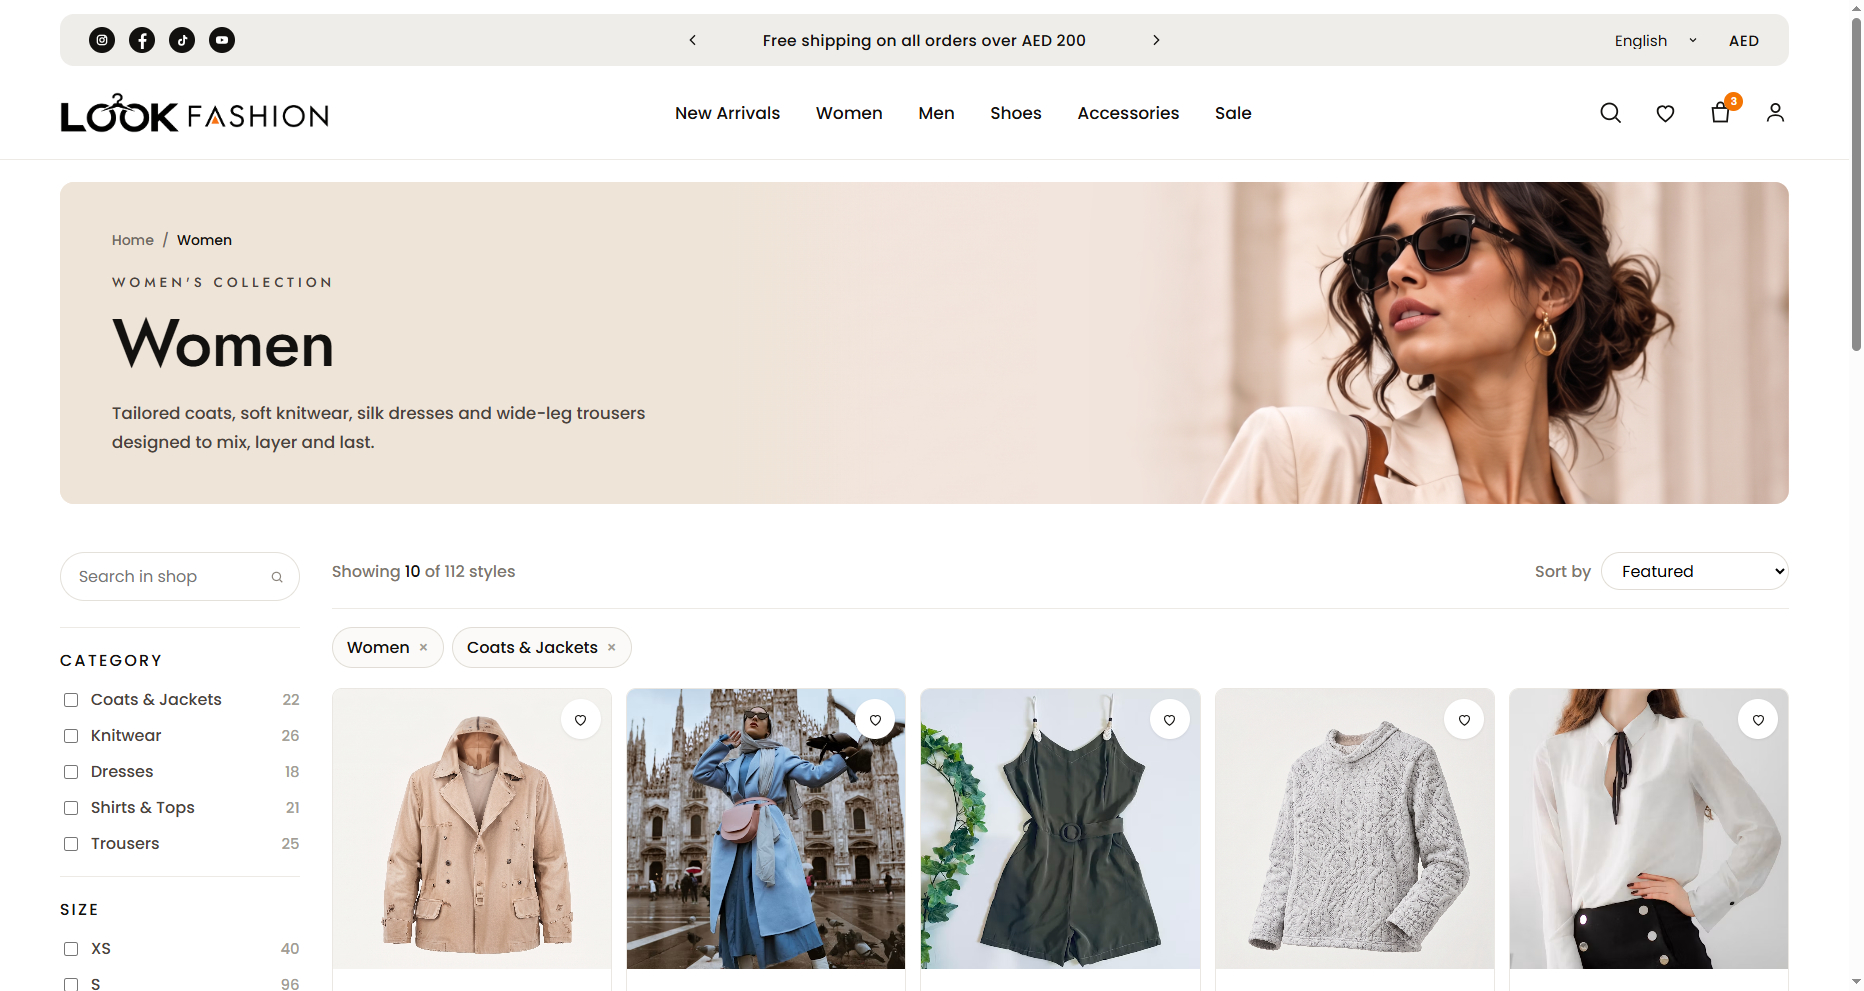Image resolution: width=1864 pixels, height=991 pixels.
Task: Check the XS size filter
Action: coord(71,949)
